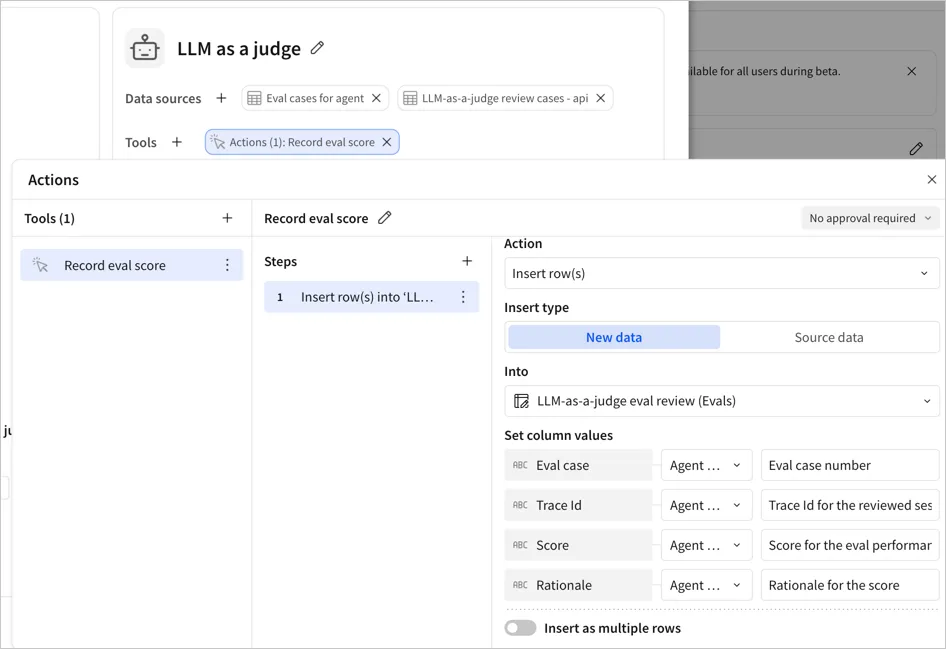Edit 'Score for the eval' description field
The image size is (946, 649).
[850, 545]
